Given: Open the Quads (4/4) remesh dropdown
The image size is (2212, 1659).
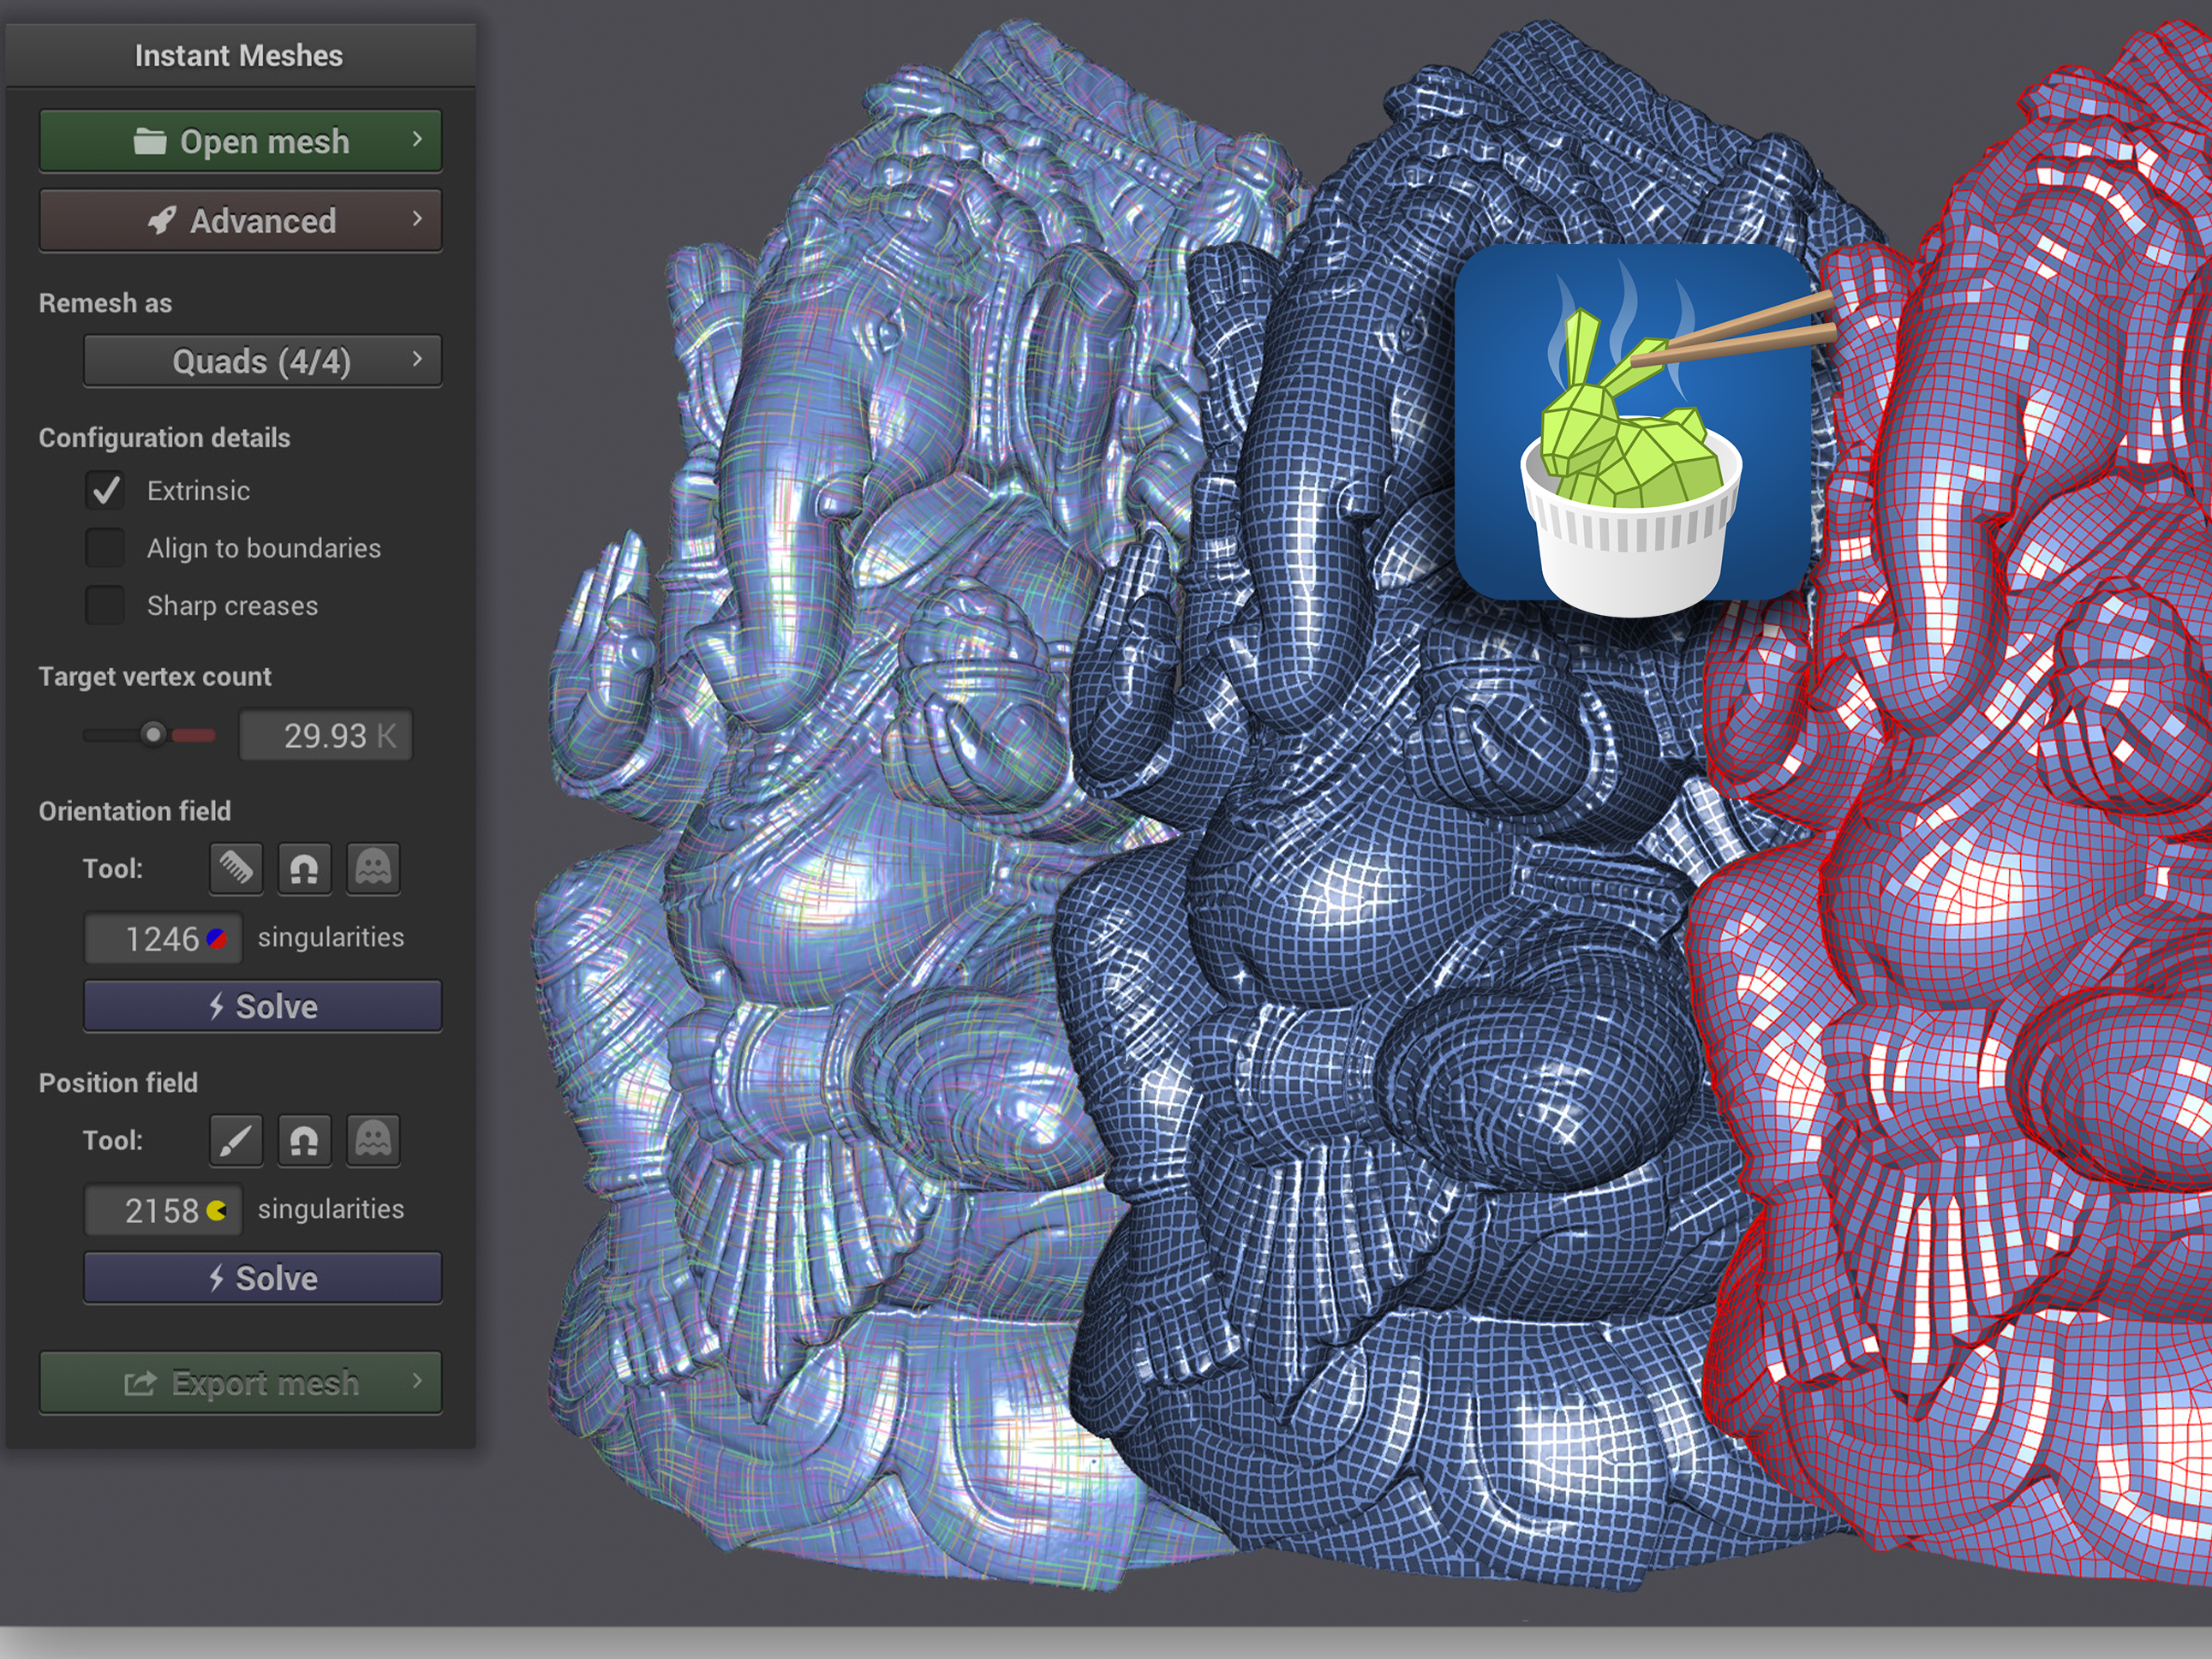Looking at the screenshot, I should tap(262, 361).
